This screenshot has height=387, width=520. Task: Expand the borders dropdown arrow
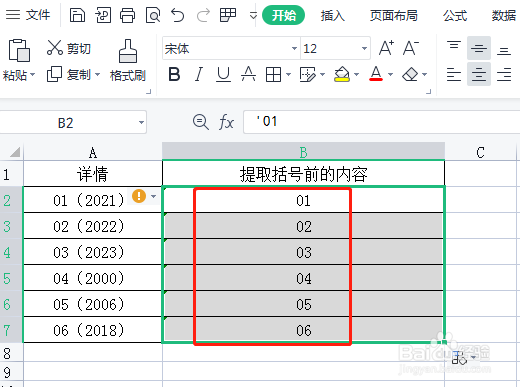point(289,74)
